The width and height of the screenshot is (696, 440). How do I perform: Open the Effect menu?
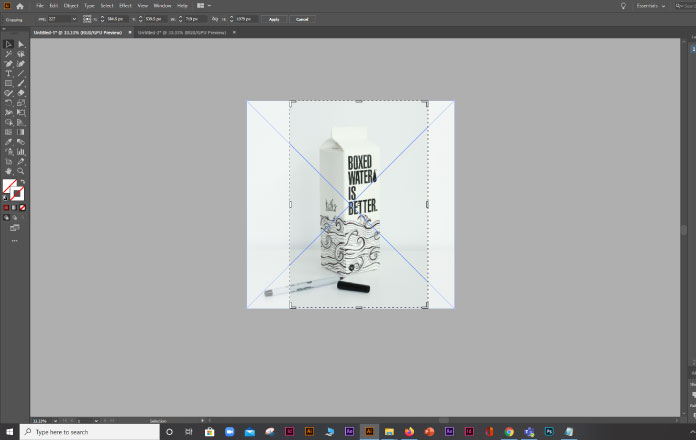125,6
